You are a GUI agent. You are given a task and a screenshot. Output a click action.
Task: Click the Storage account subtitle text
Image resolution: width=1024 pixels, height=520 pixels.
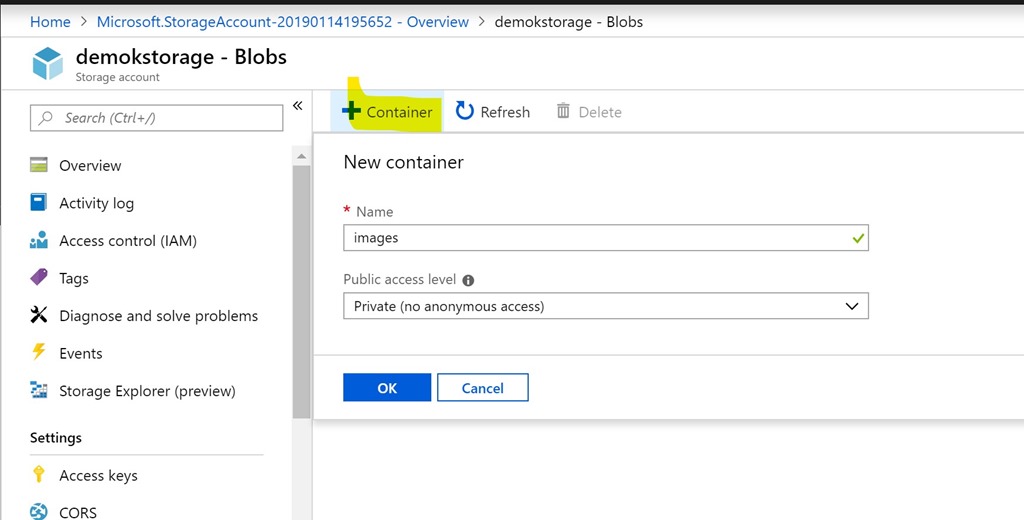(x=118, y=77)
